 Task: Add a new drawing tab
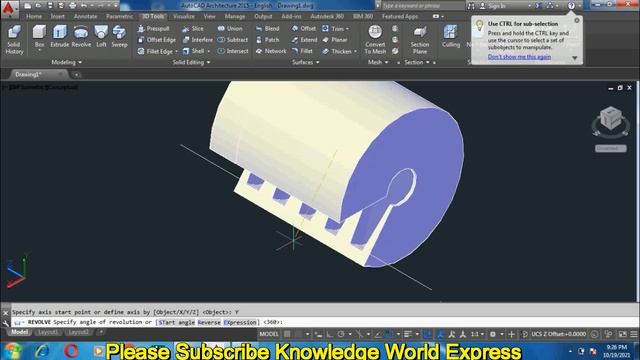click(76, 75)
